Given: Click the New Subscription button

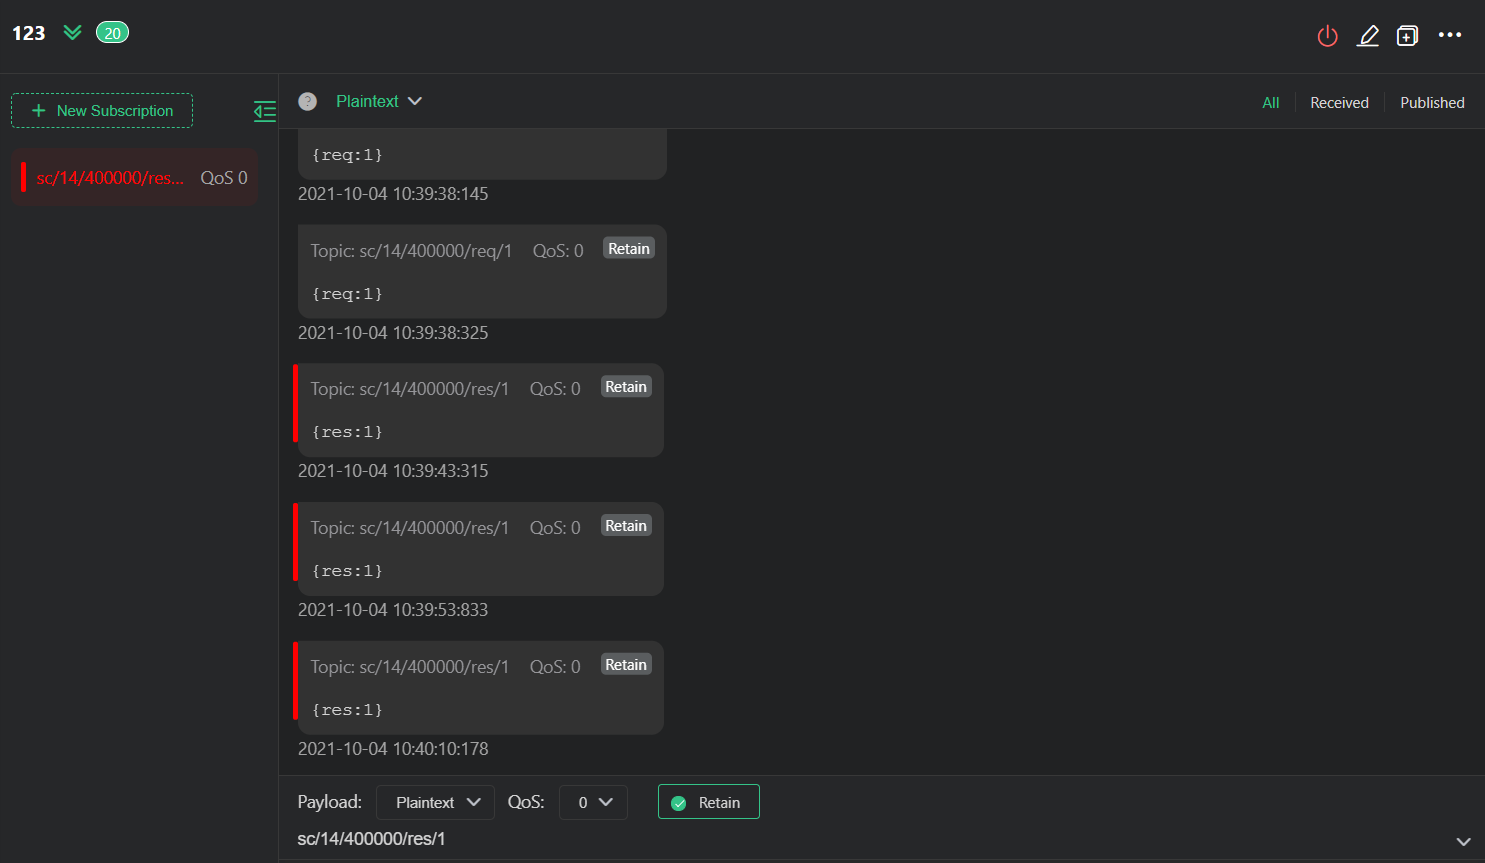Looking at the screenshot, I should pos(101,110).
